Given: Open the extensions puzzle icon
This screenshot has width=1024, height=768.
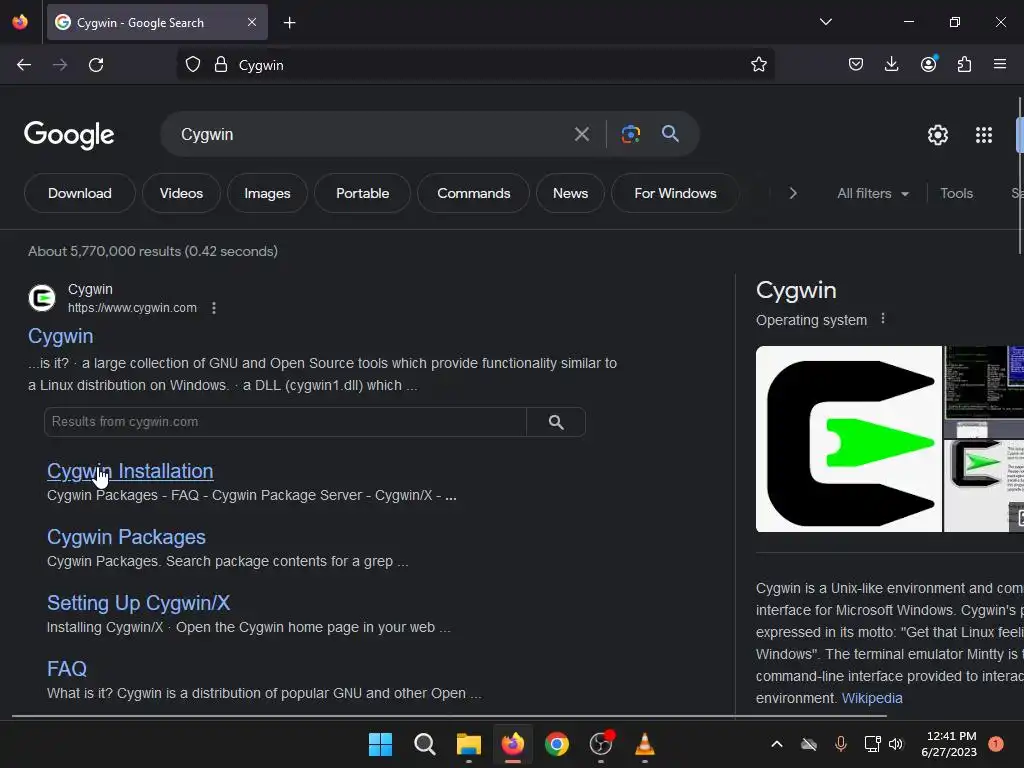Looking at the screenshot, I should (x=964, y=64).
